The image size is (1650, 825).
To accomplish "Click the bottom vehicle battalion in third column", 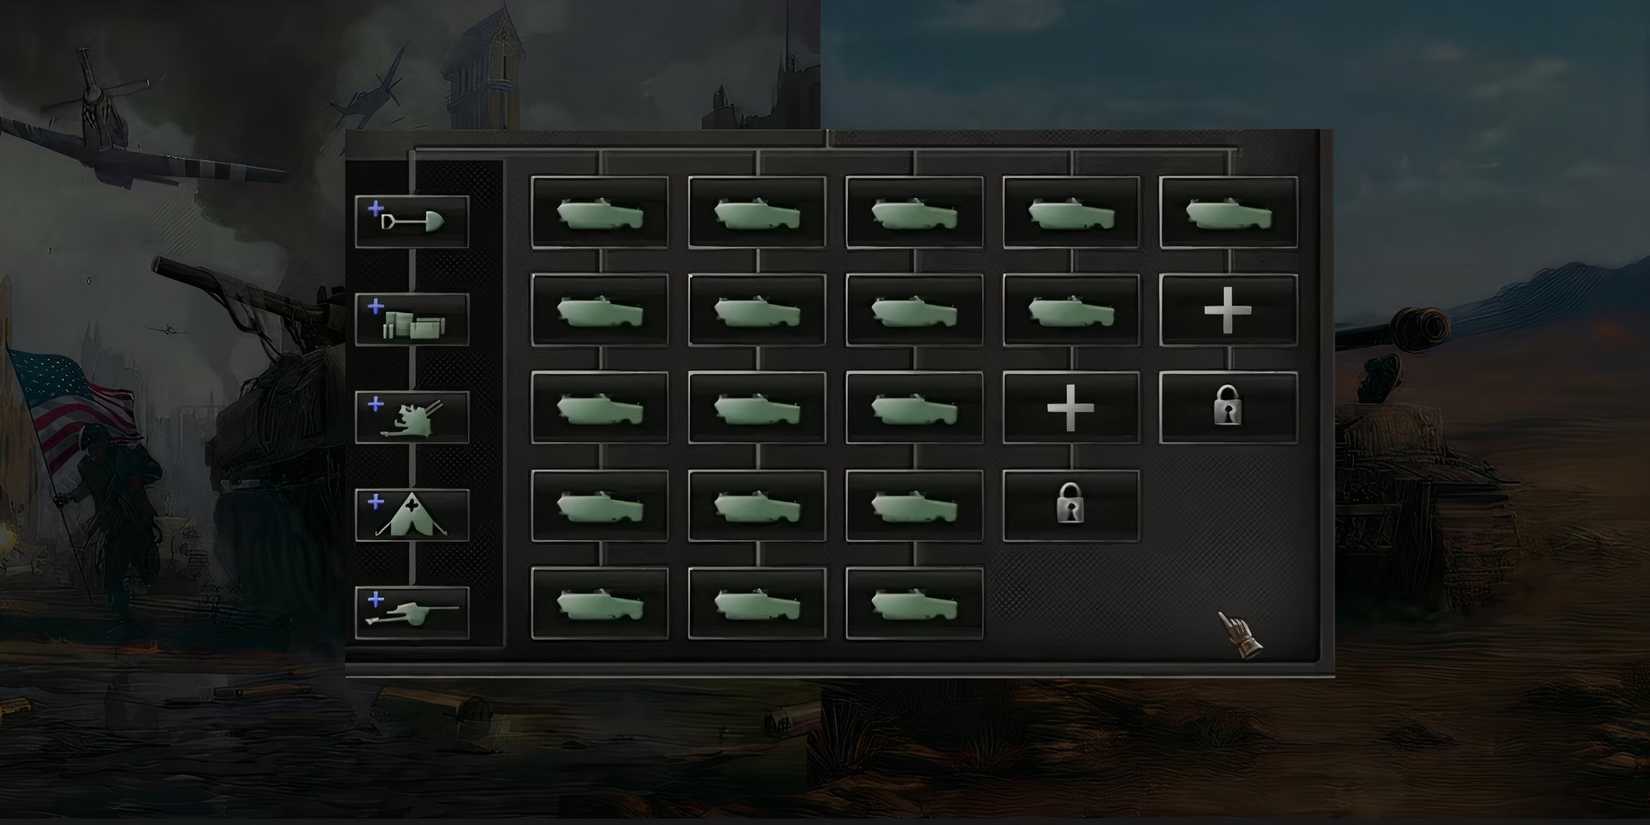I will tap(914, 604).
